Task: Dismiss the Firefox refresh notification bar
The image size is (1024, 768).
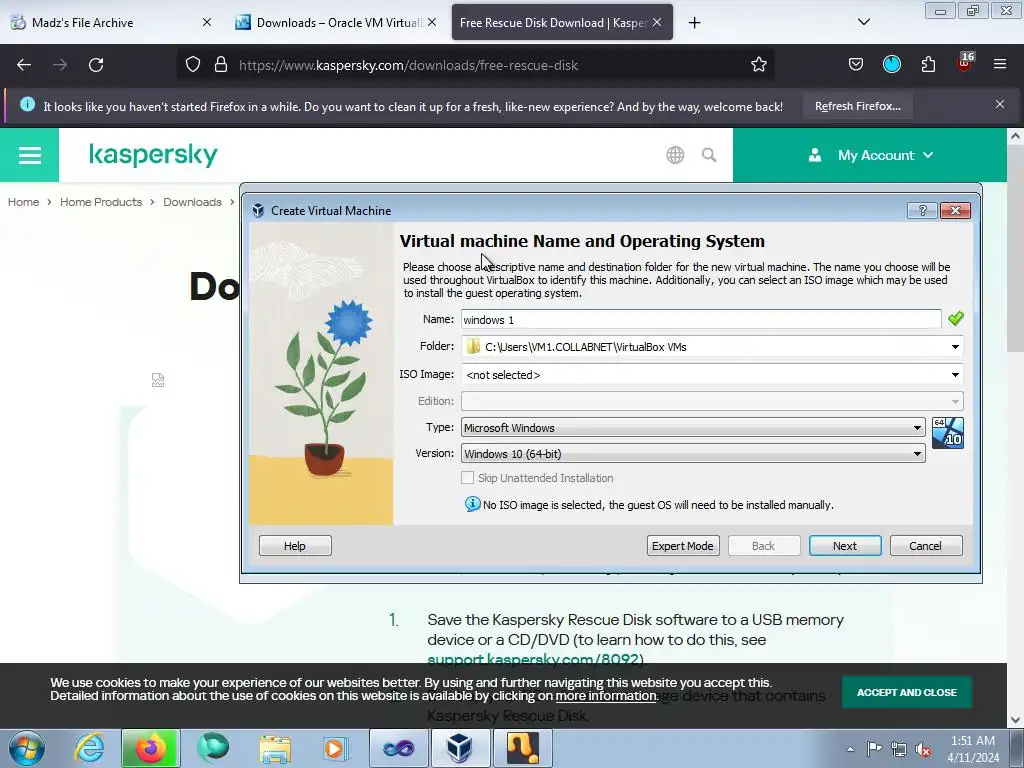Action: tap(1000, 104)
